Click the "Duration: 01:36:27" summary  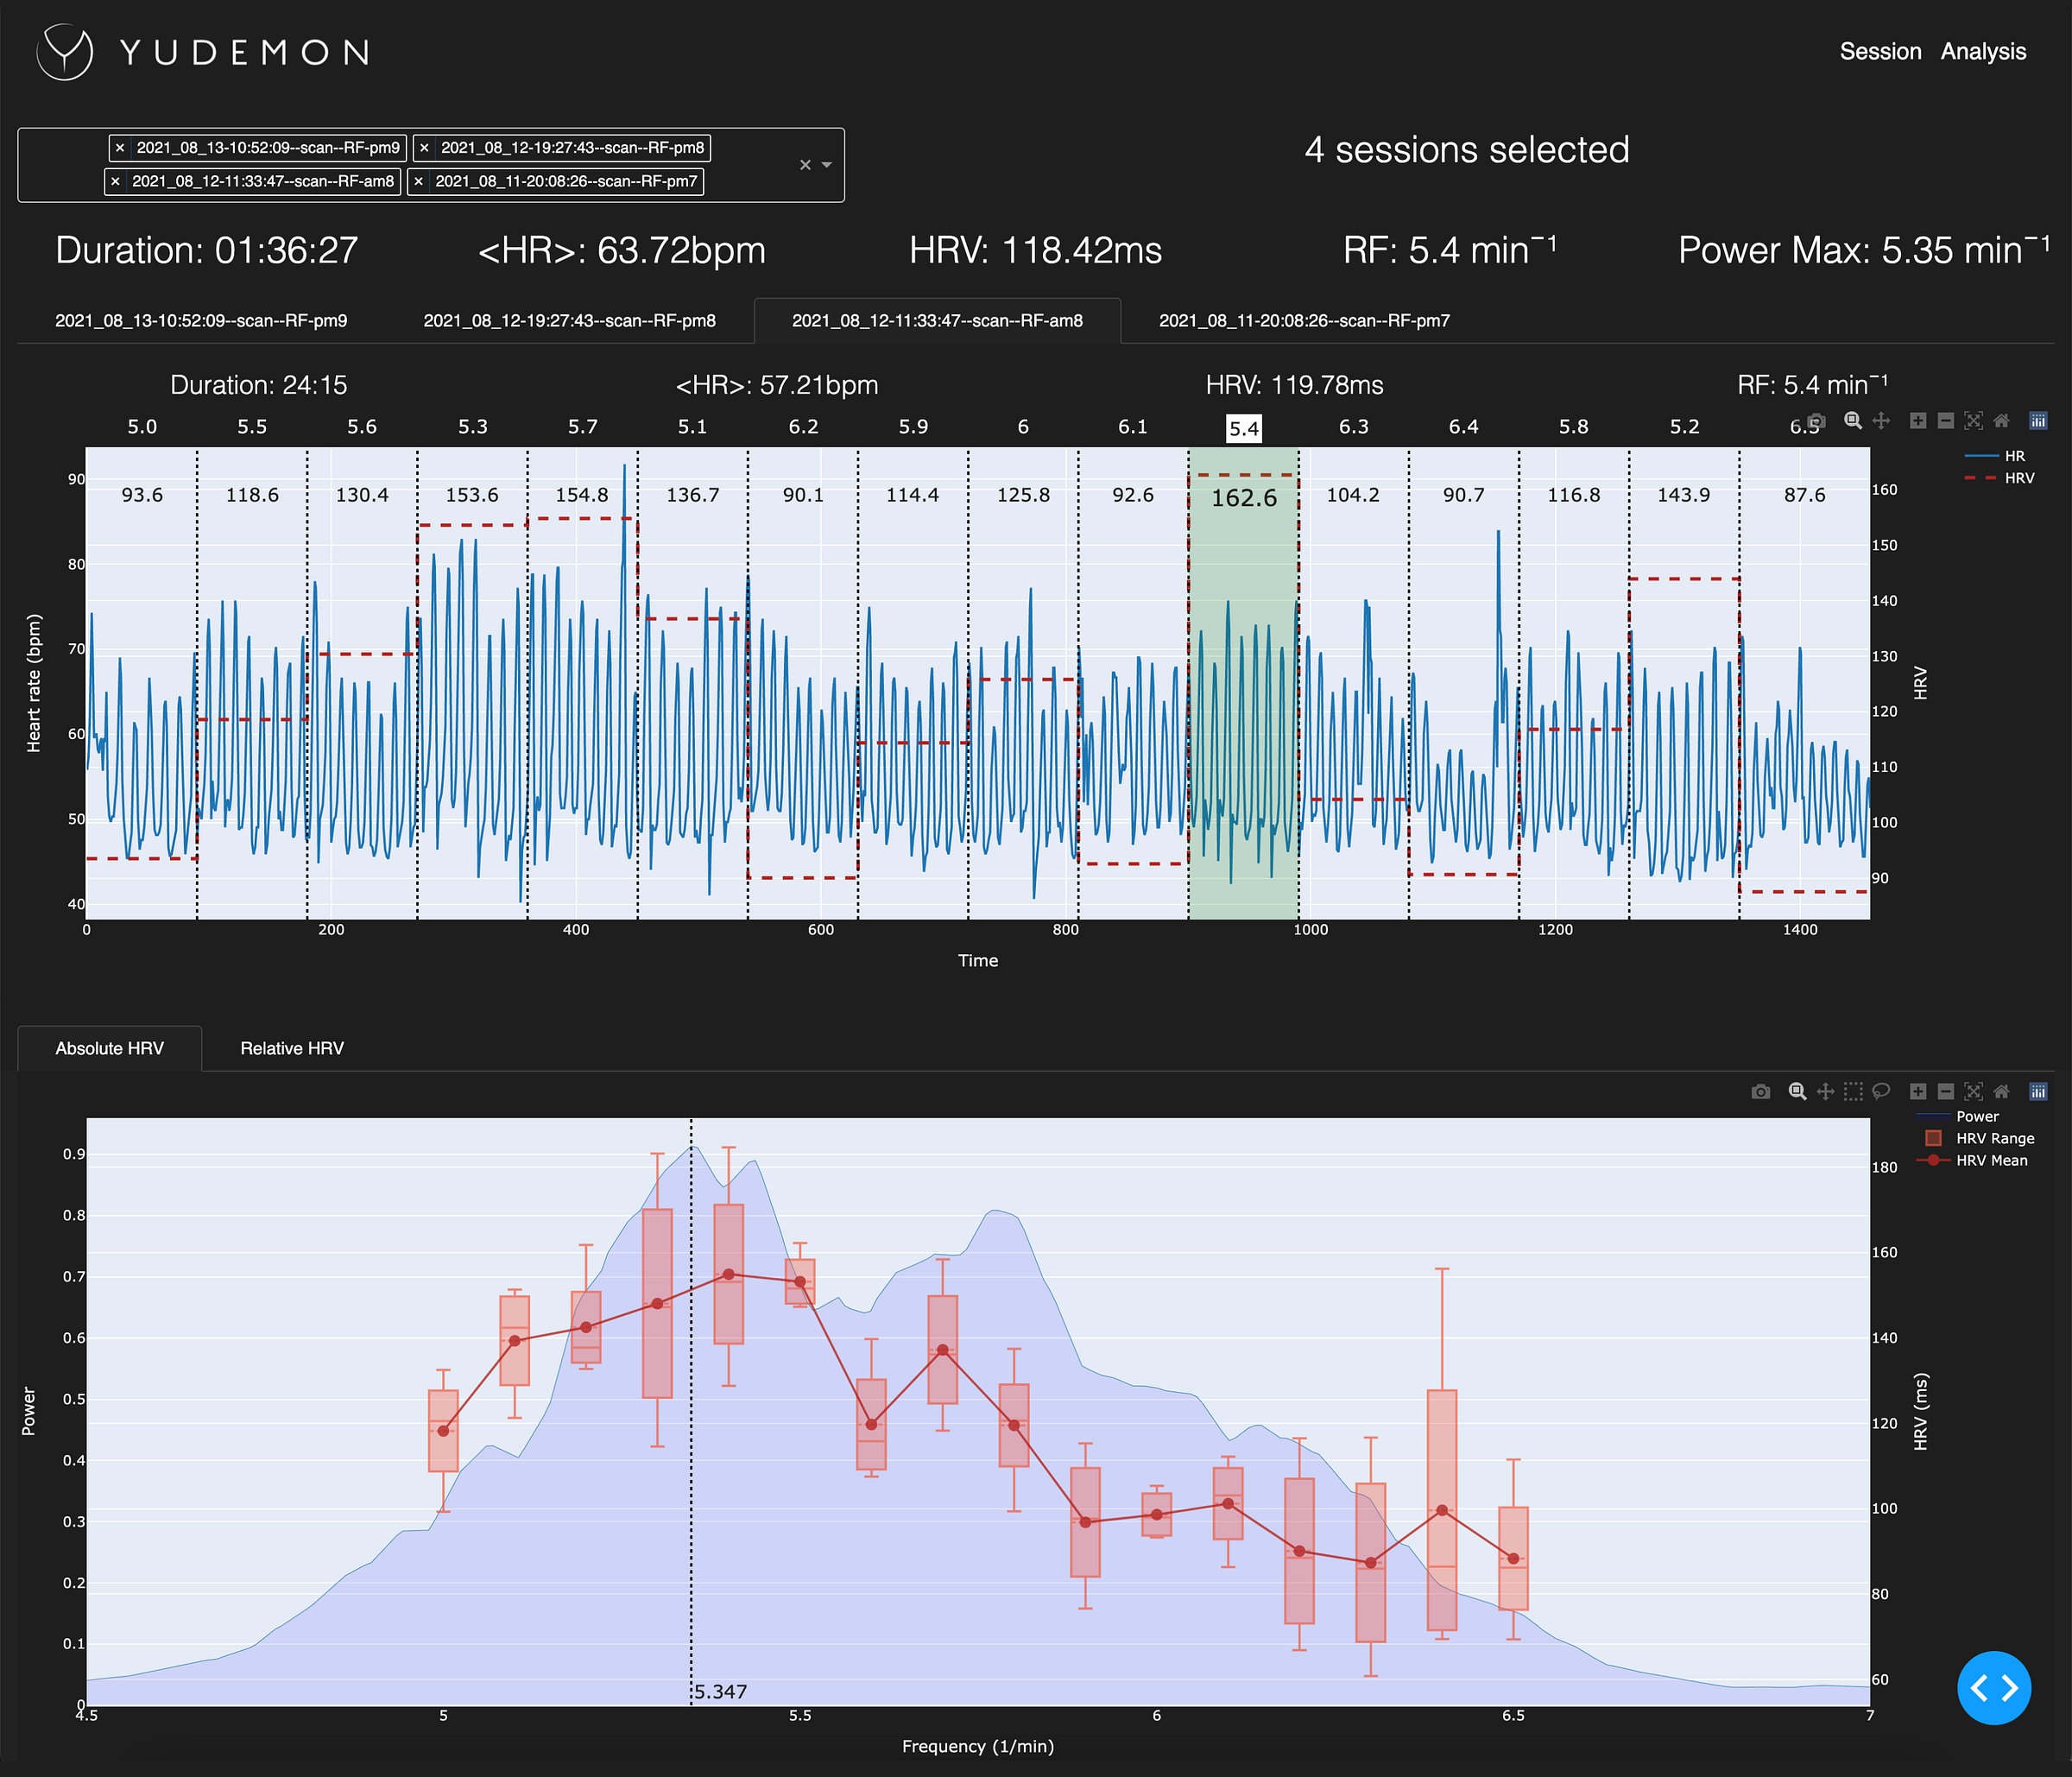pyautogui.click(x=207, y=250)
